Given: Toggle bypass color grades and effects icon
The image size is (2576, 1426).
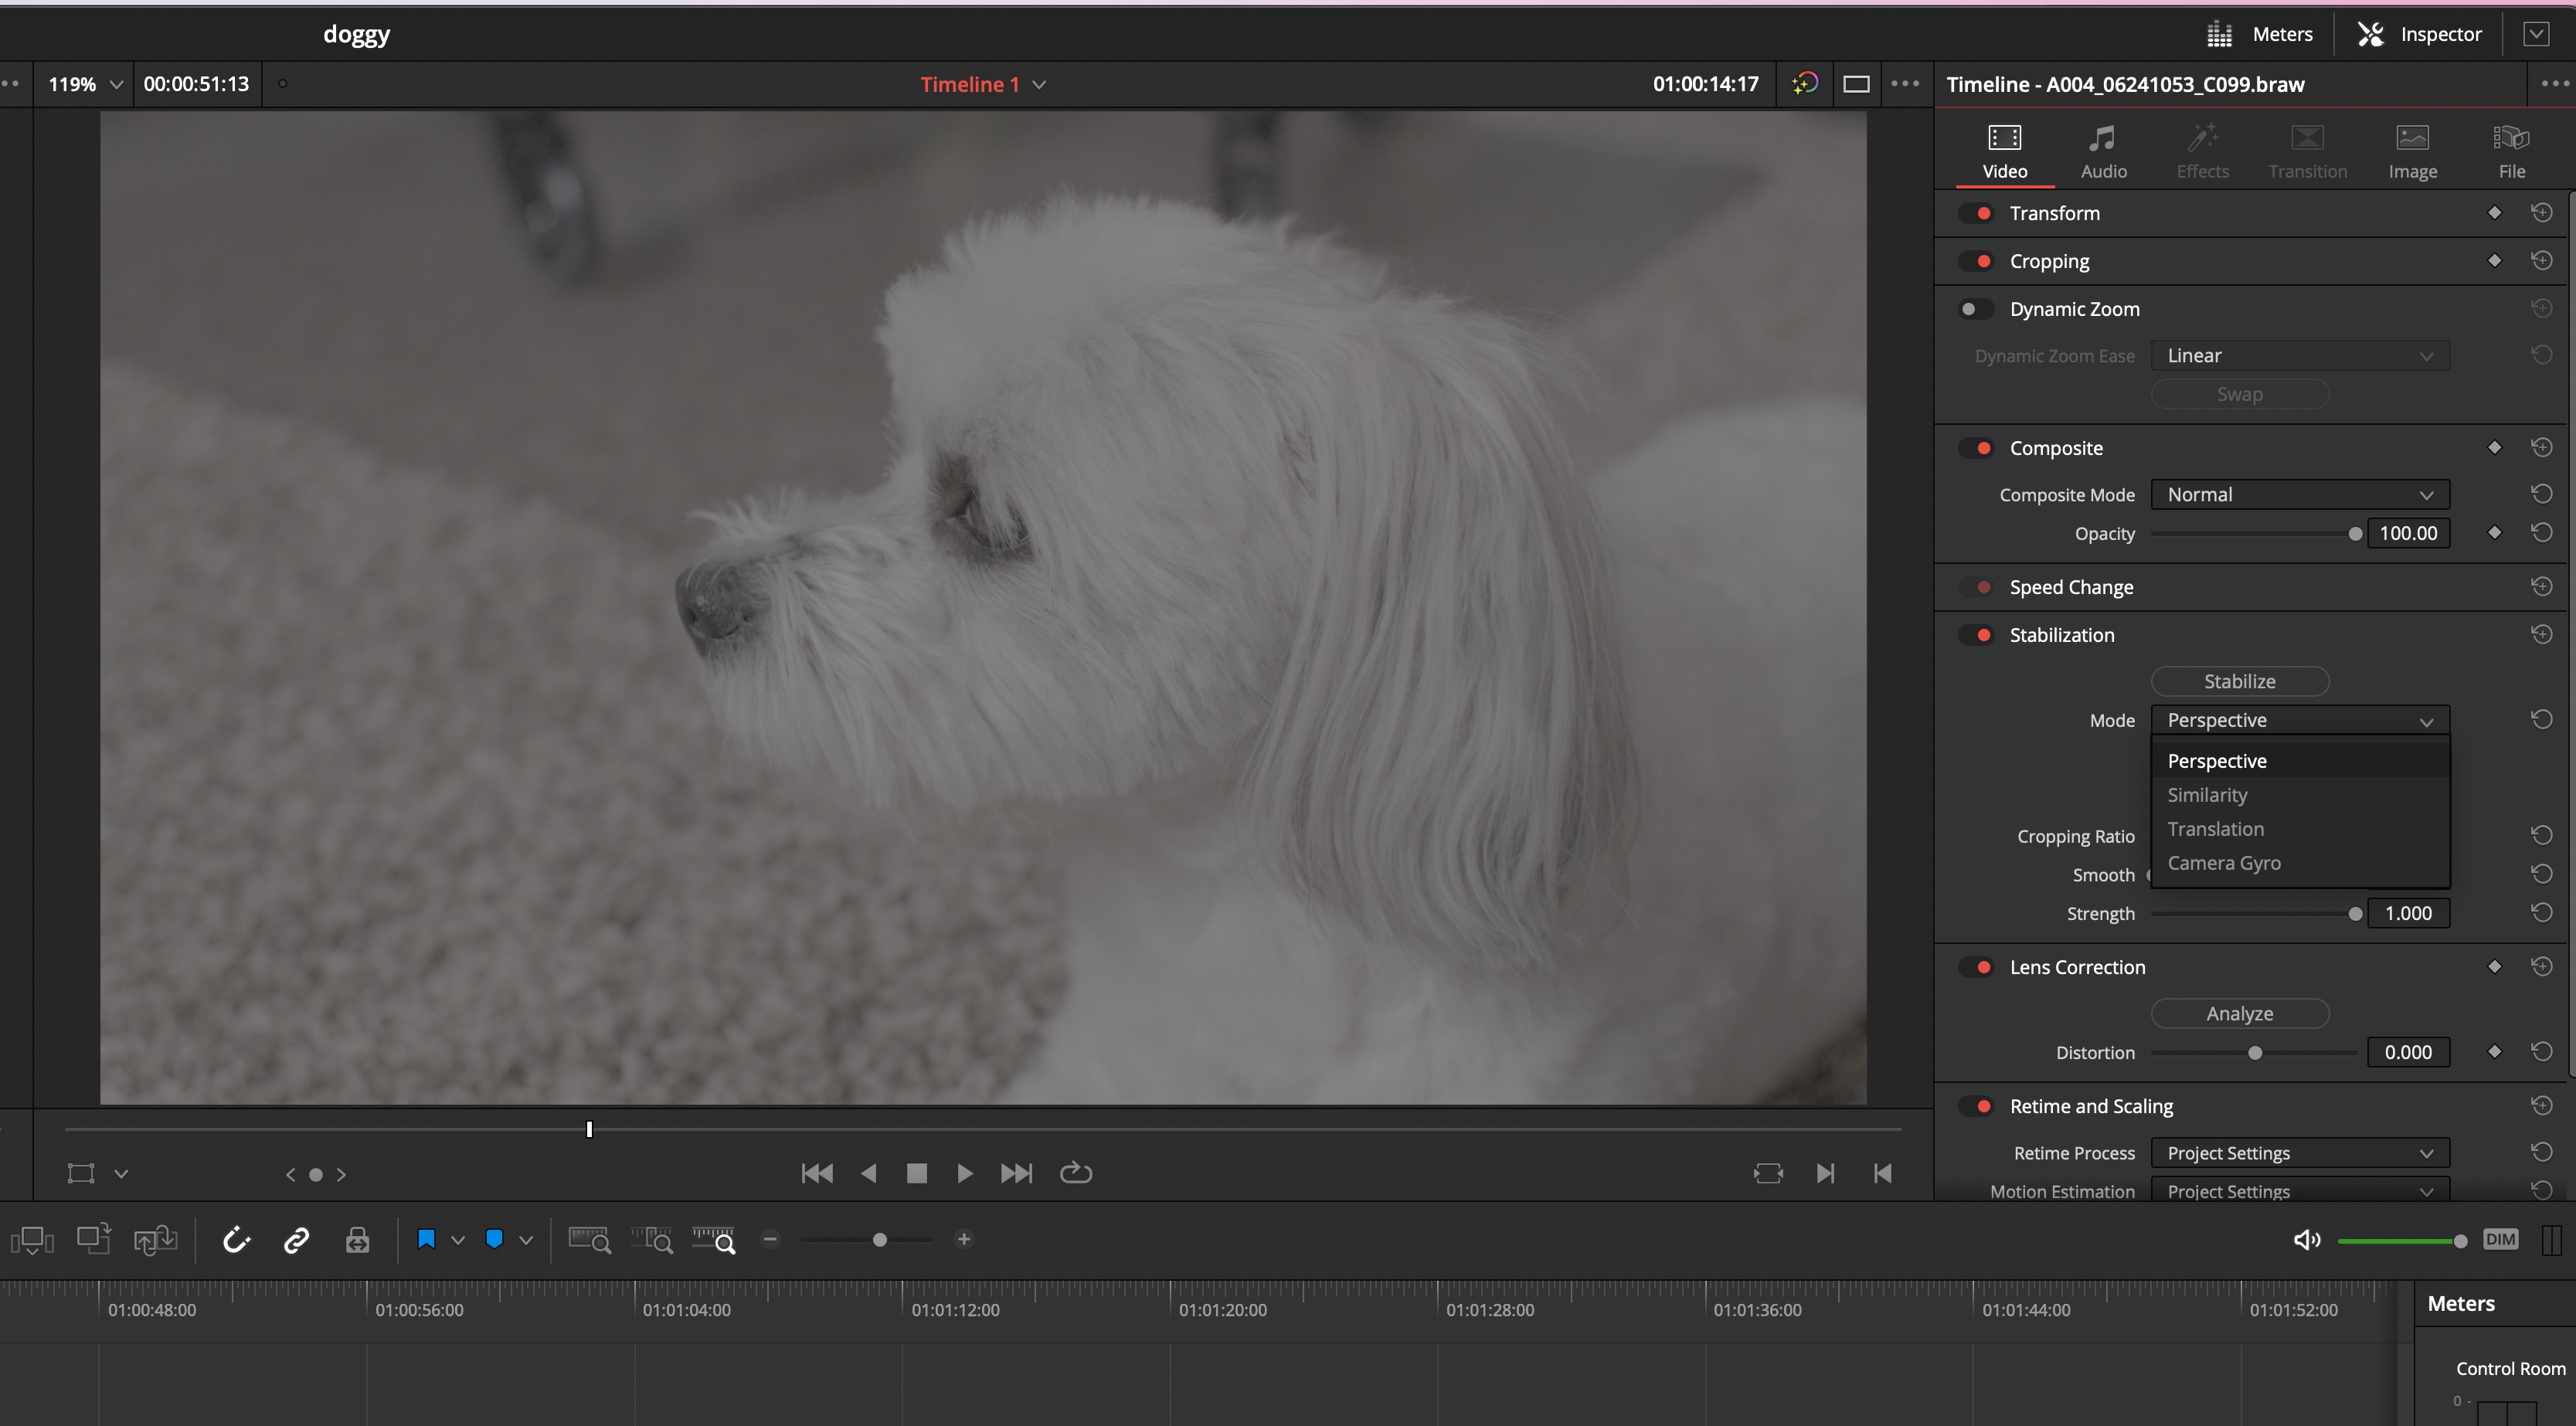Looking at the screenshot, I should (x=1805, y=84).
